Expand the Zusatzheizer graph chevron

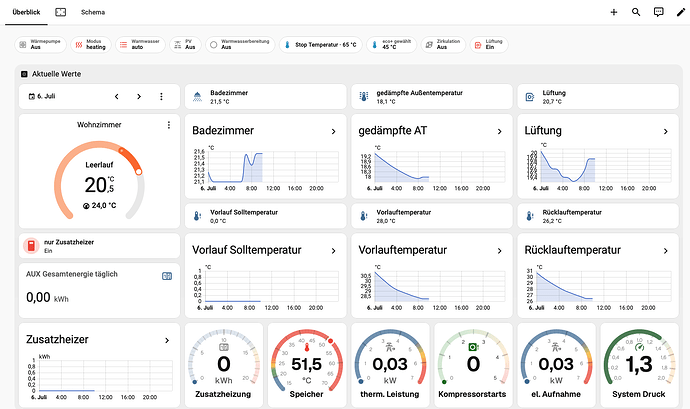point(167,340)
